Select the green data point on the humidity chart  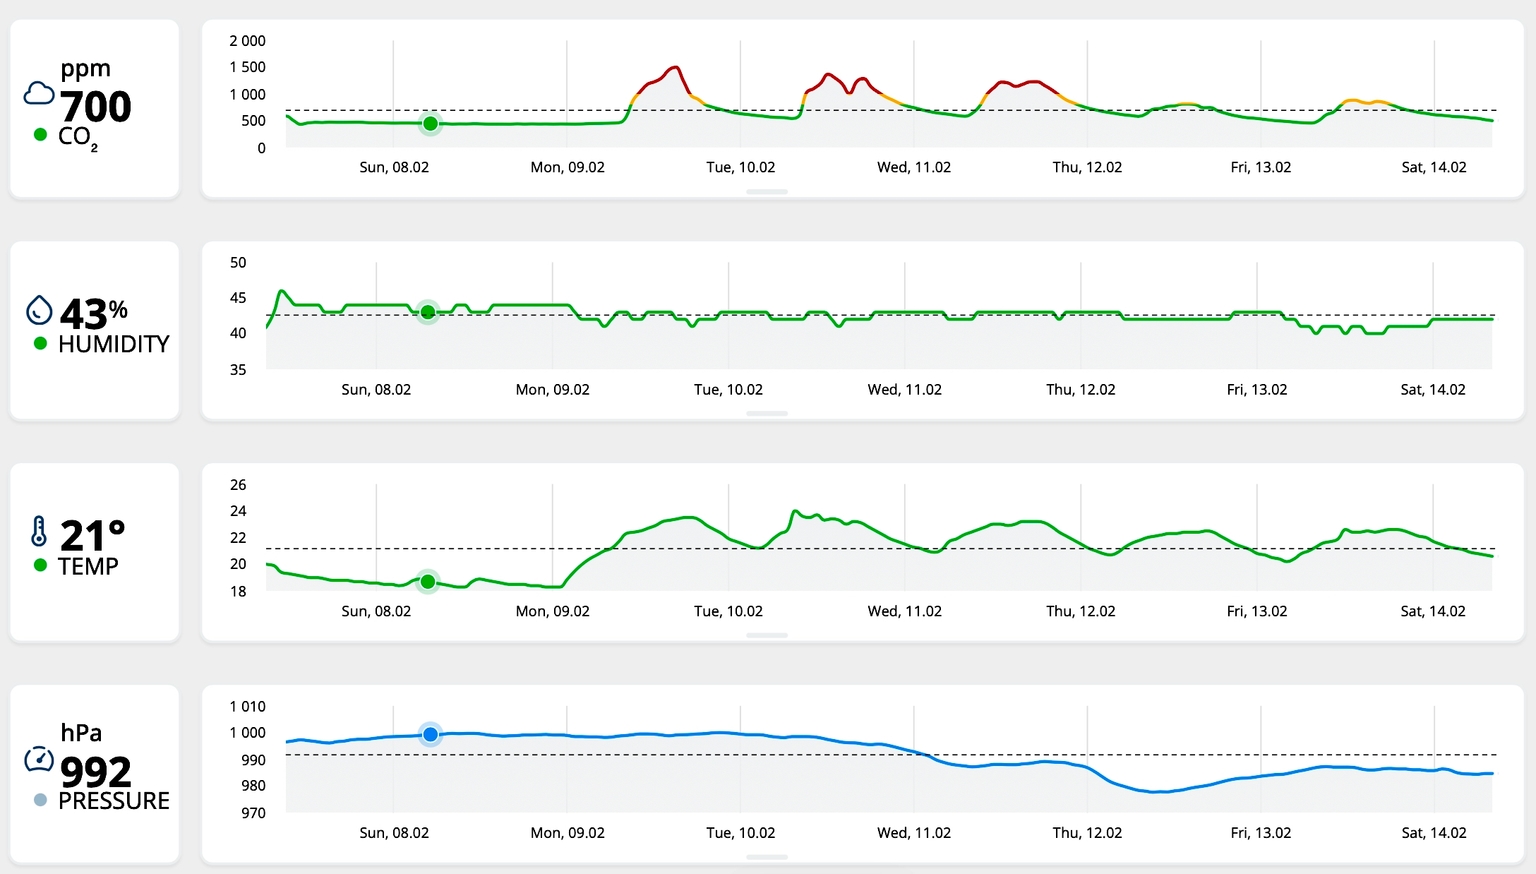point(428,312)
